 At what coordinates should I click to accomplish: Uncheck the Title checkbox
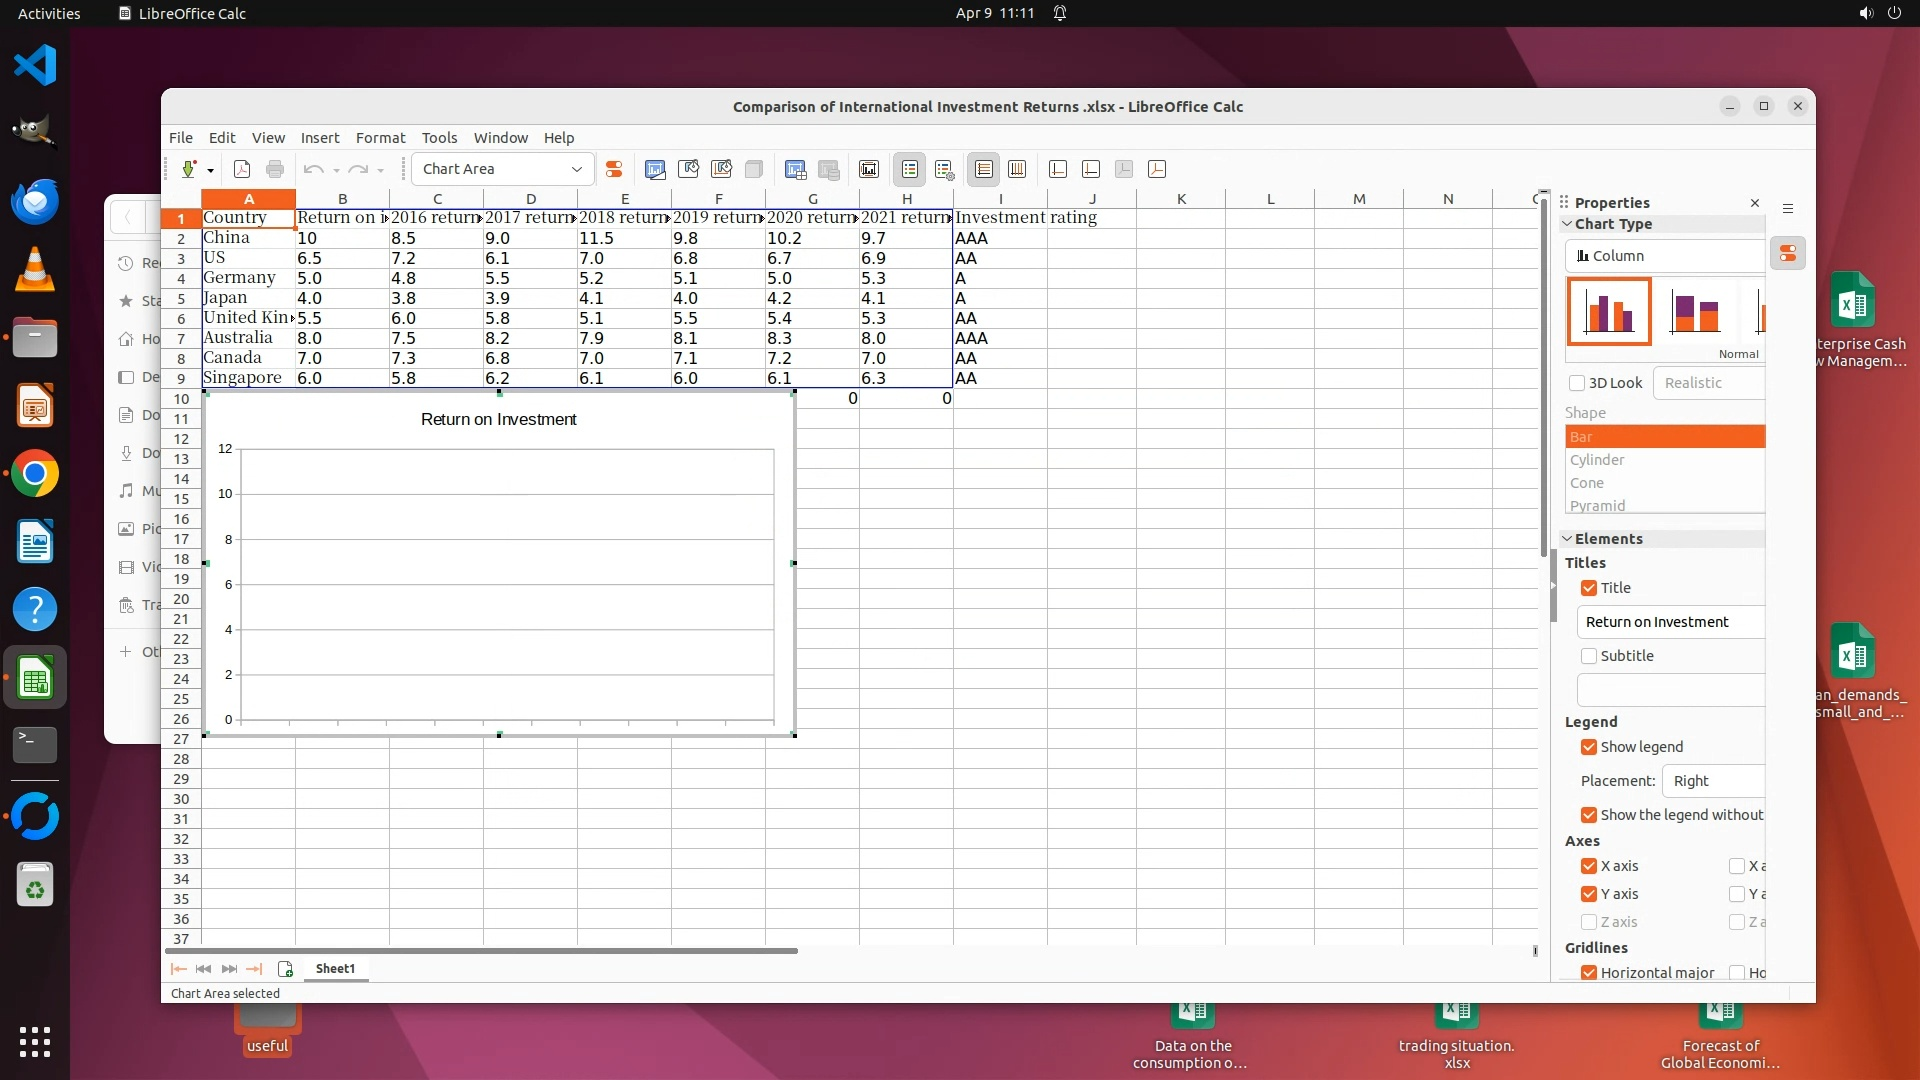point(1589,588)
